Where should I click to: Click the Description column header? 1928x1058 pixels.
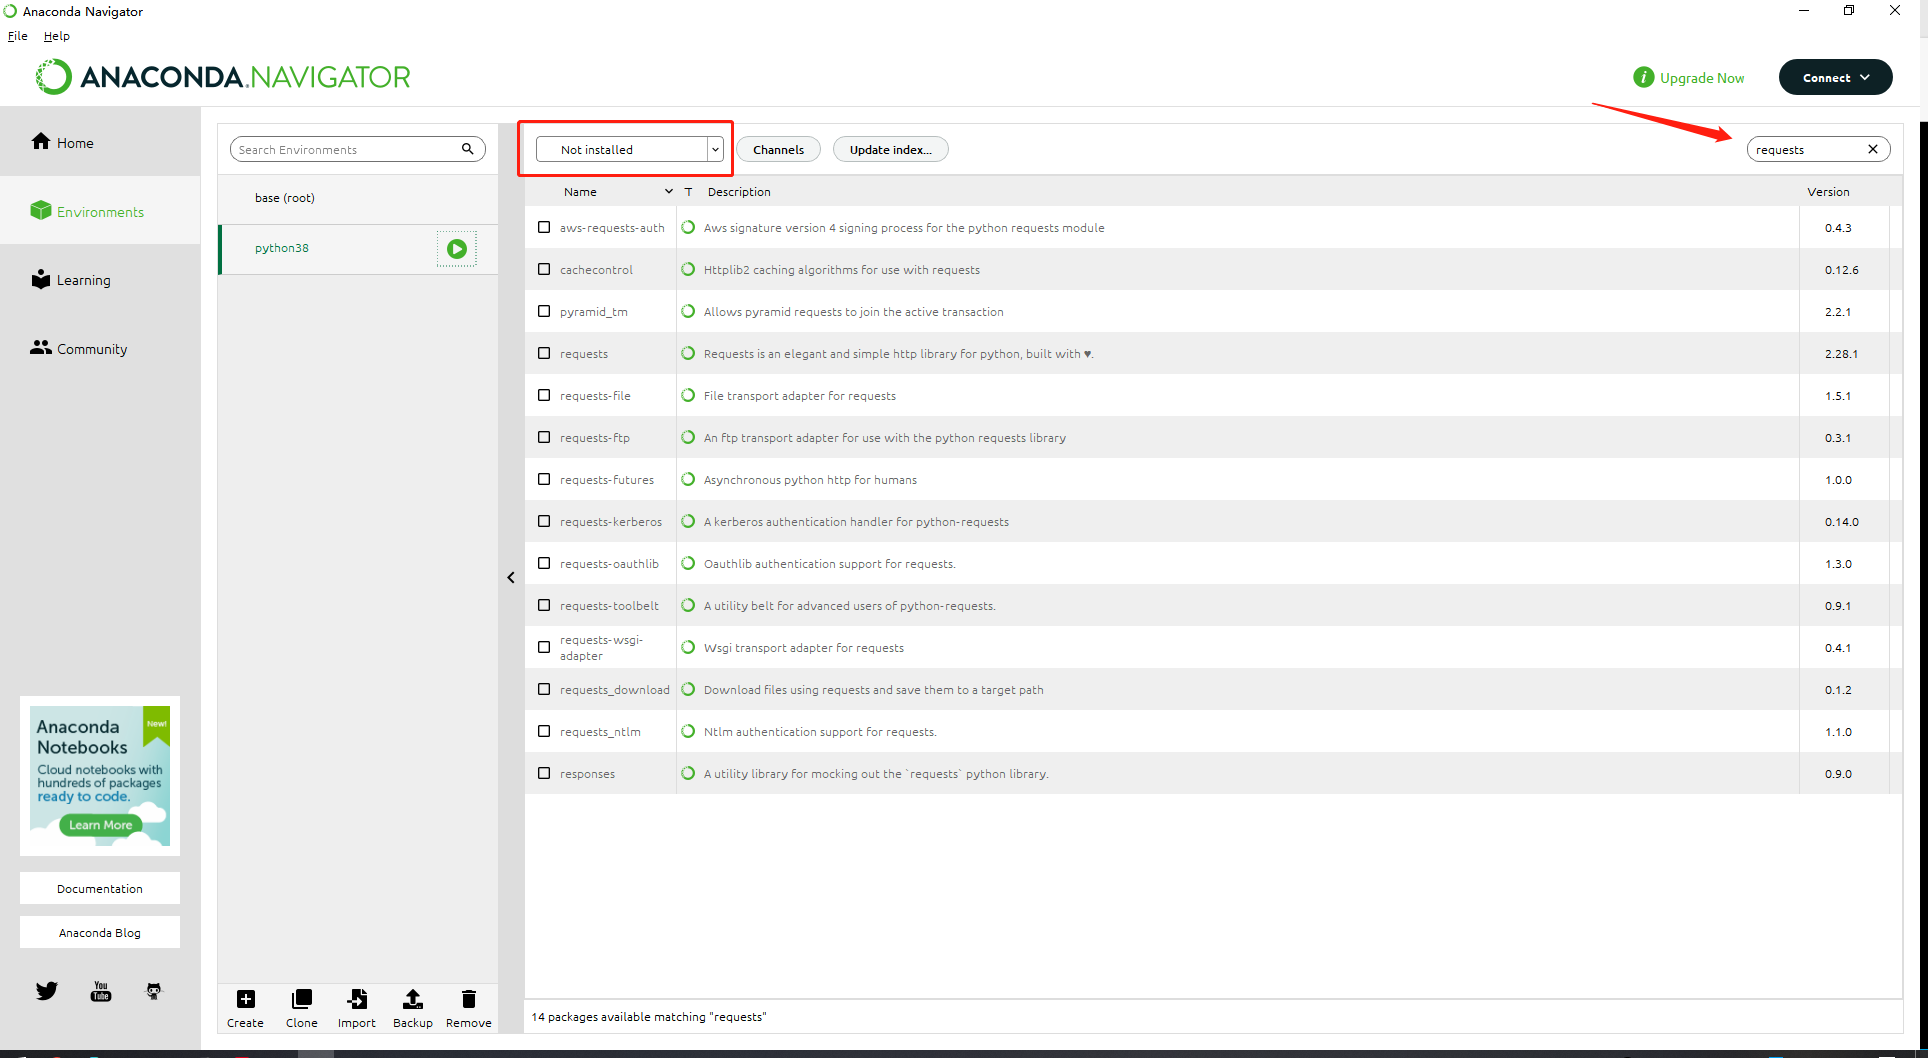739,192
